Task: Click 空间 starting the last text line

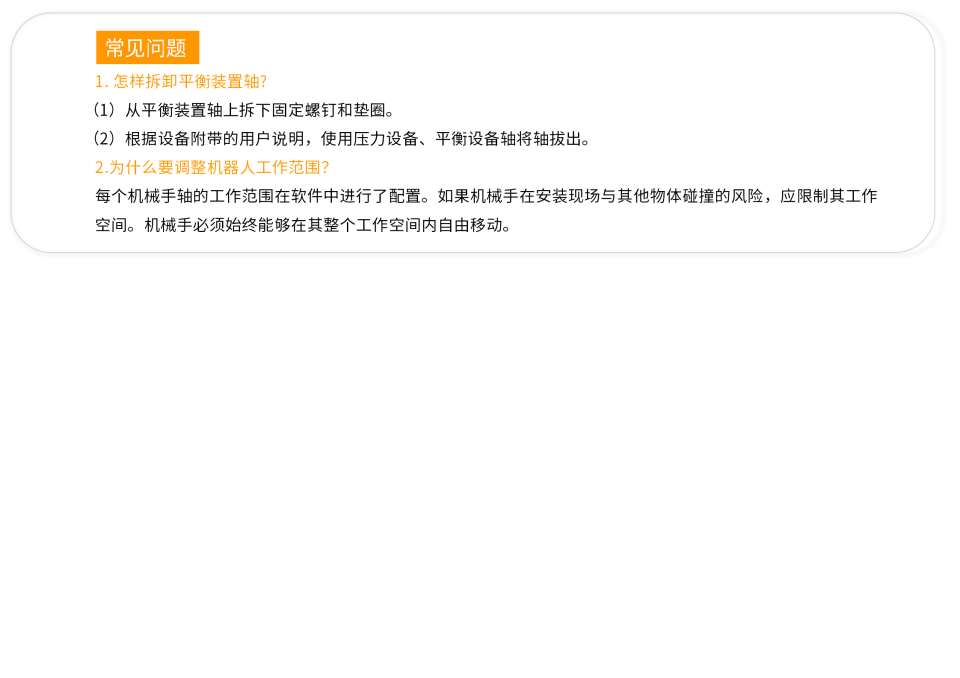Action: (111, 225)
